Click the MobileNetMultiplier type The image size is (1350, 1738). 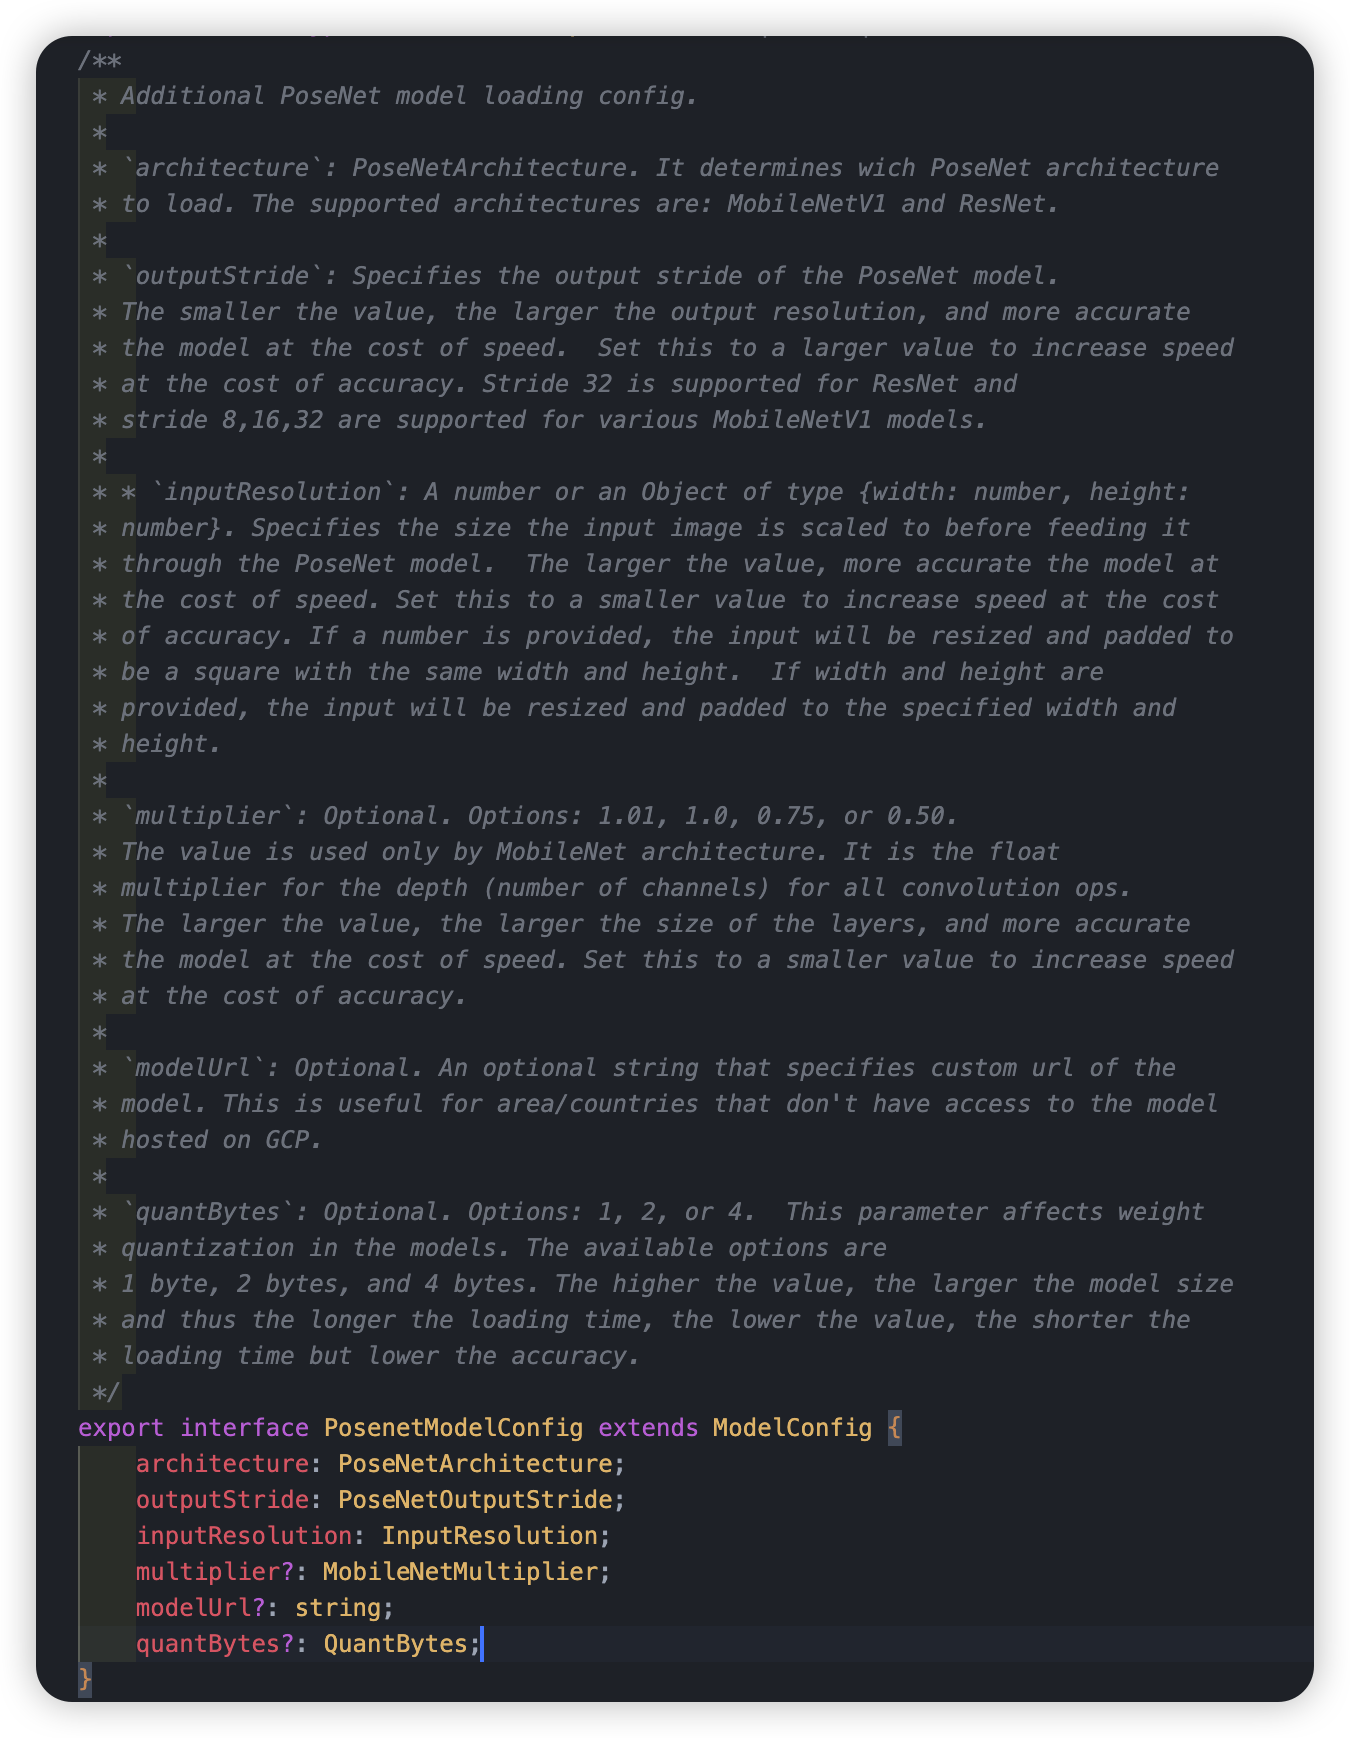point(460,1571)
